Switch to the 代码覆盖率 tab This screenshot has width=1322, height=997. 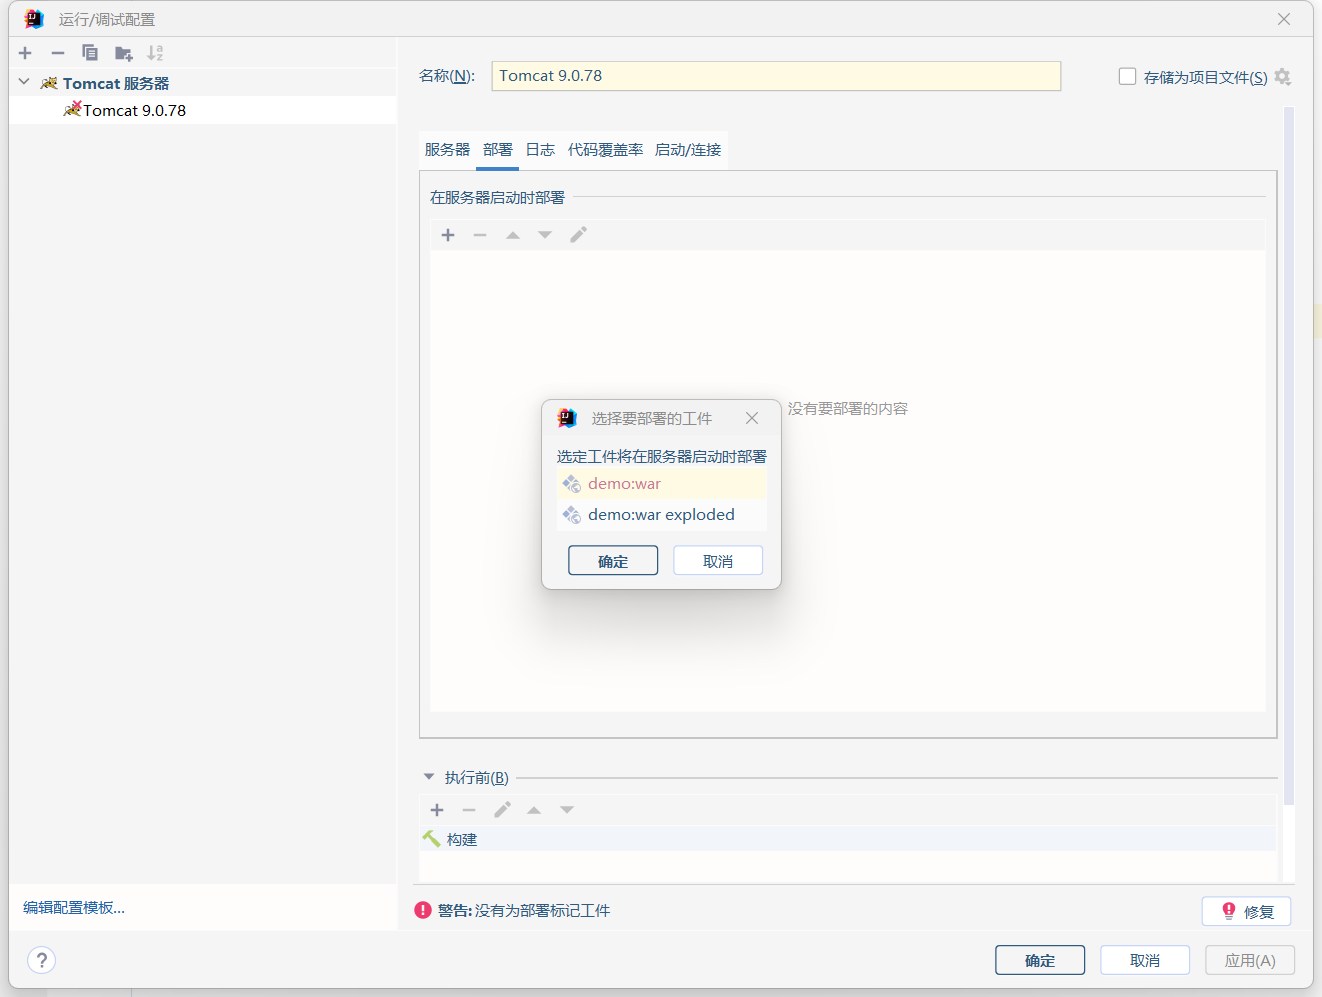tap(605, 150)
